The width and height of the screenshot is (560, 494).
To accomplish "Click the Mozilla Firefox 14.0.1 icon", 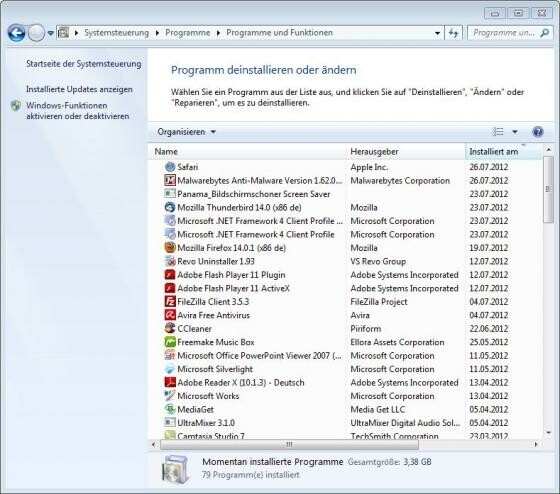I will pyautogui.click(x=170, y=248).
